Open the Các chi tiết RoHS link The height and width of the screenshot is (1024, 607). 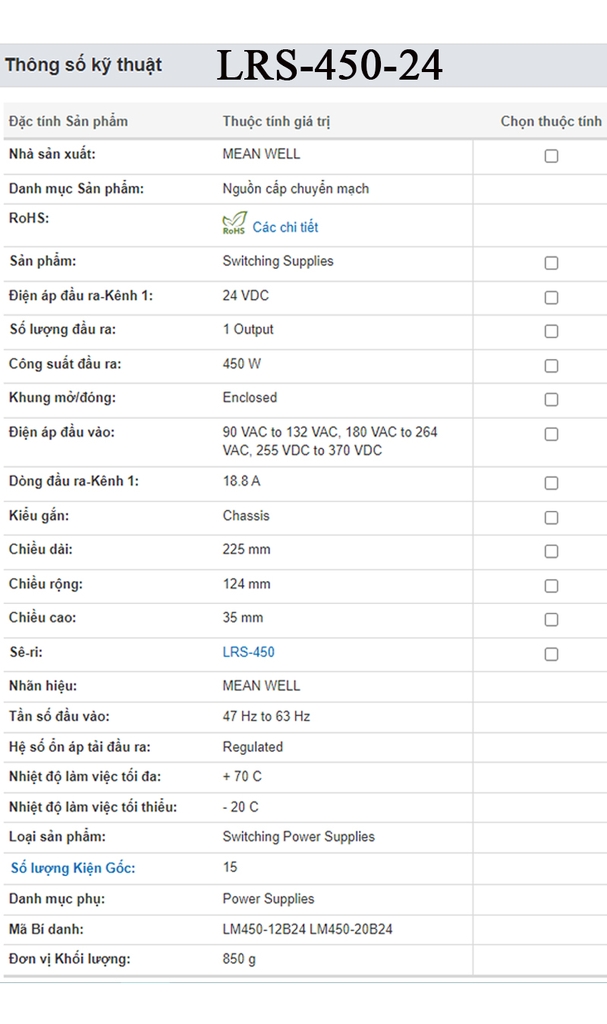pos(285,227)
